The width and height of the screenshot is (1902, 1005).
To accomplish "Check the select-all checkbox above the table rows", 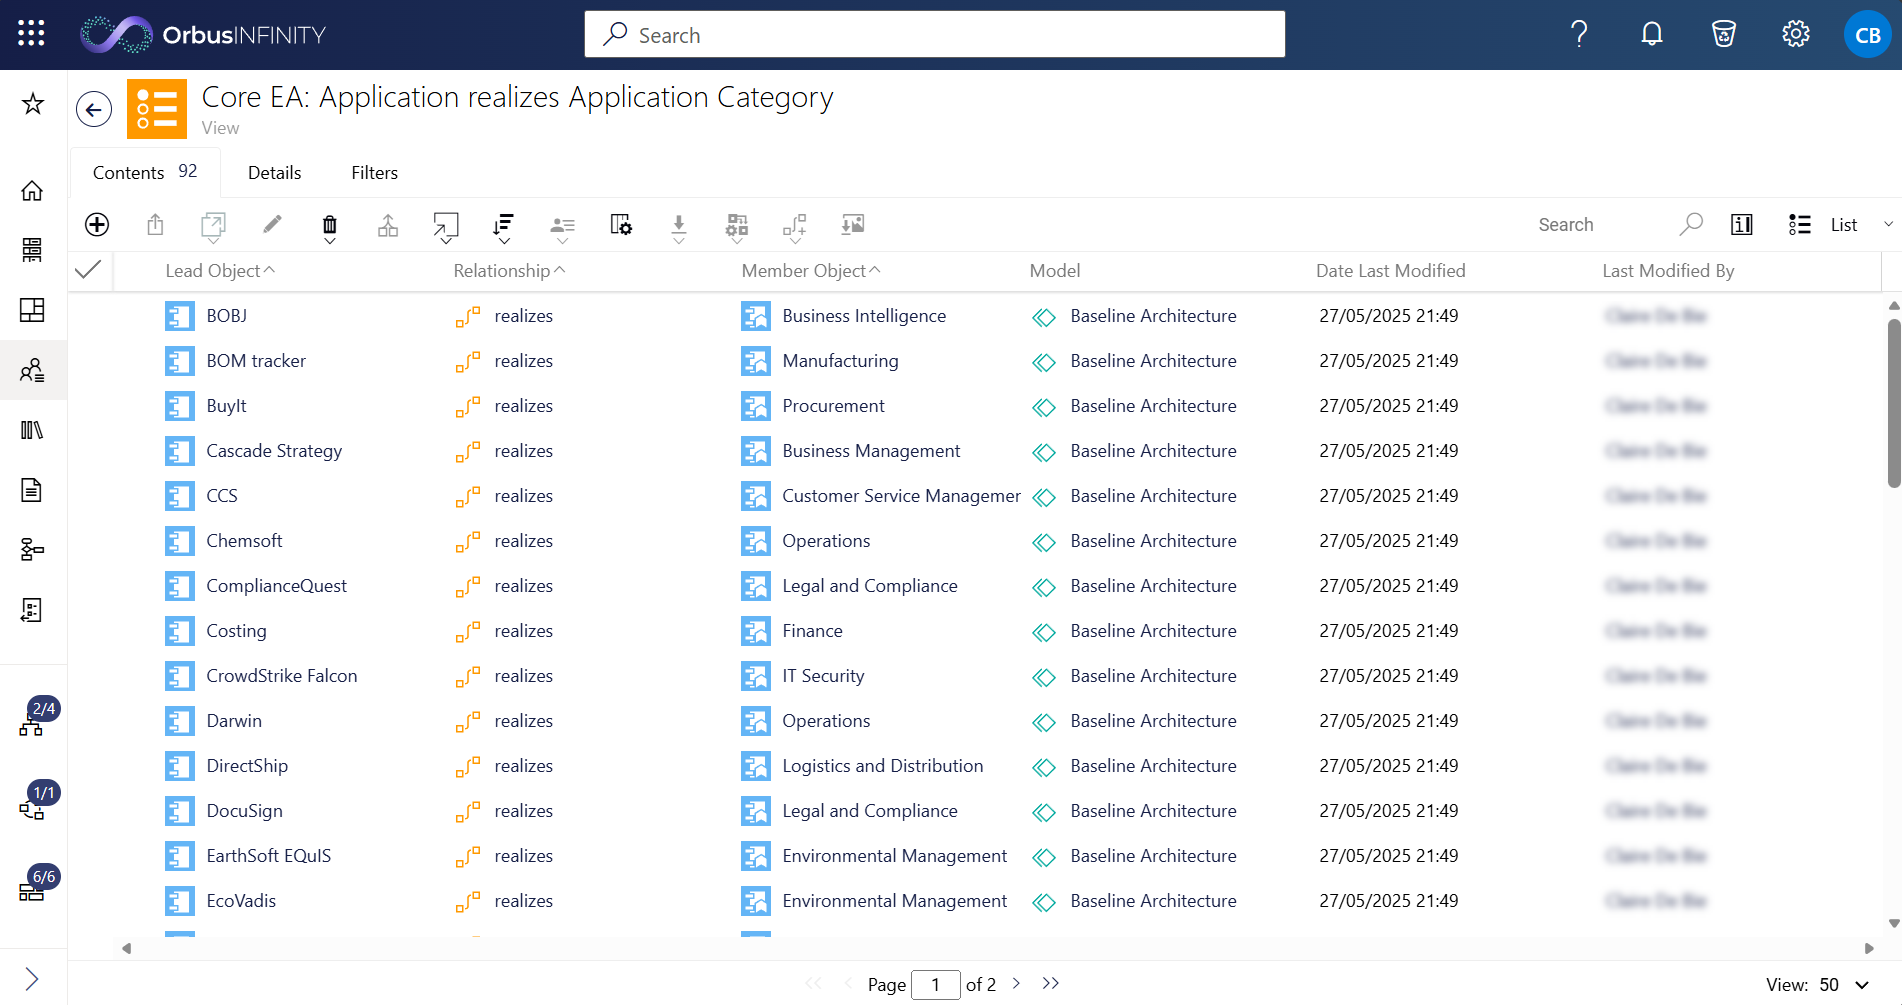I will [88, 269].
